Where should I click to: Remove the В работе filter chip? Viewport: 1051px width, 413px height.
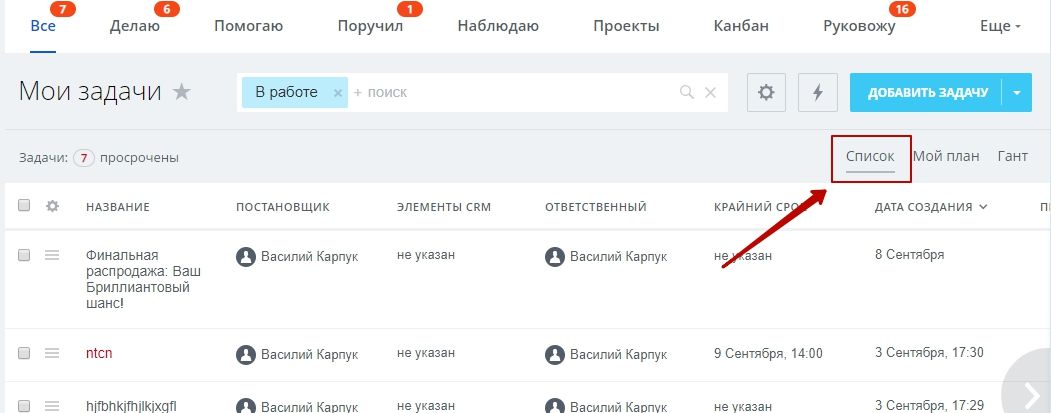338,93
